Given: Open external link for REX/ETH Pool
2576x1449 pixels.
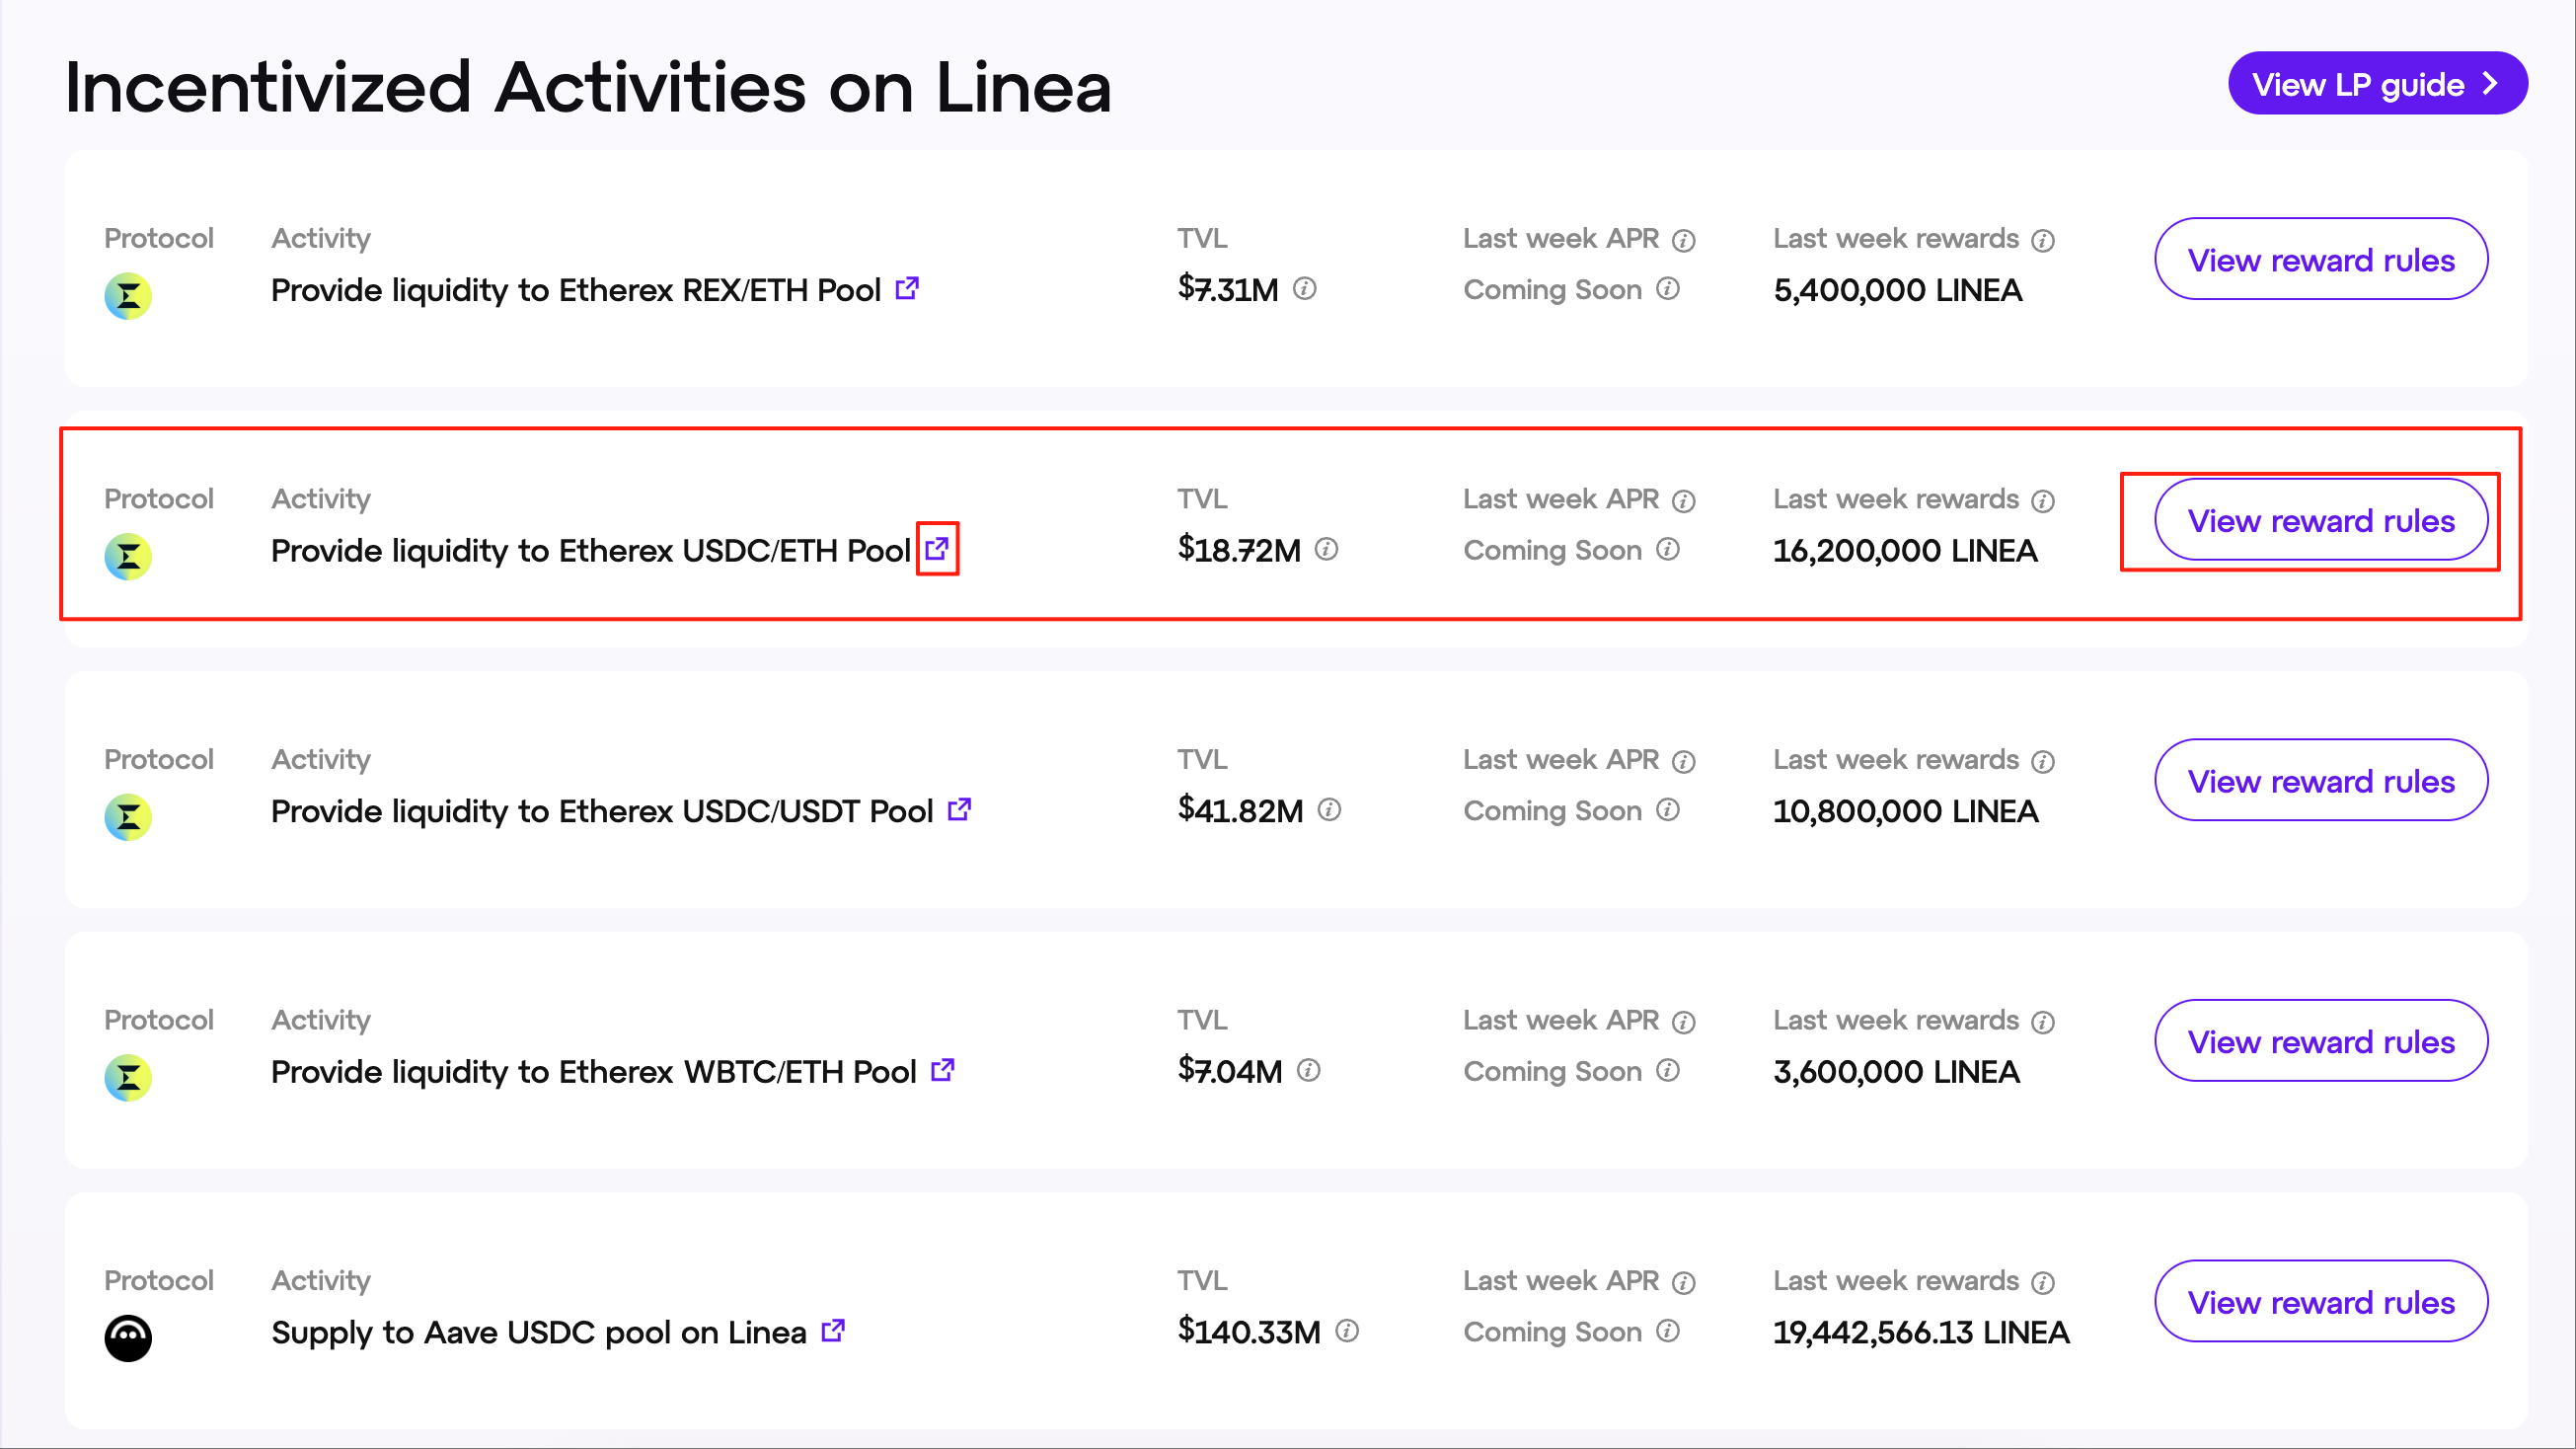Looking at the screenshot, I should (x=907, y=289).
